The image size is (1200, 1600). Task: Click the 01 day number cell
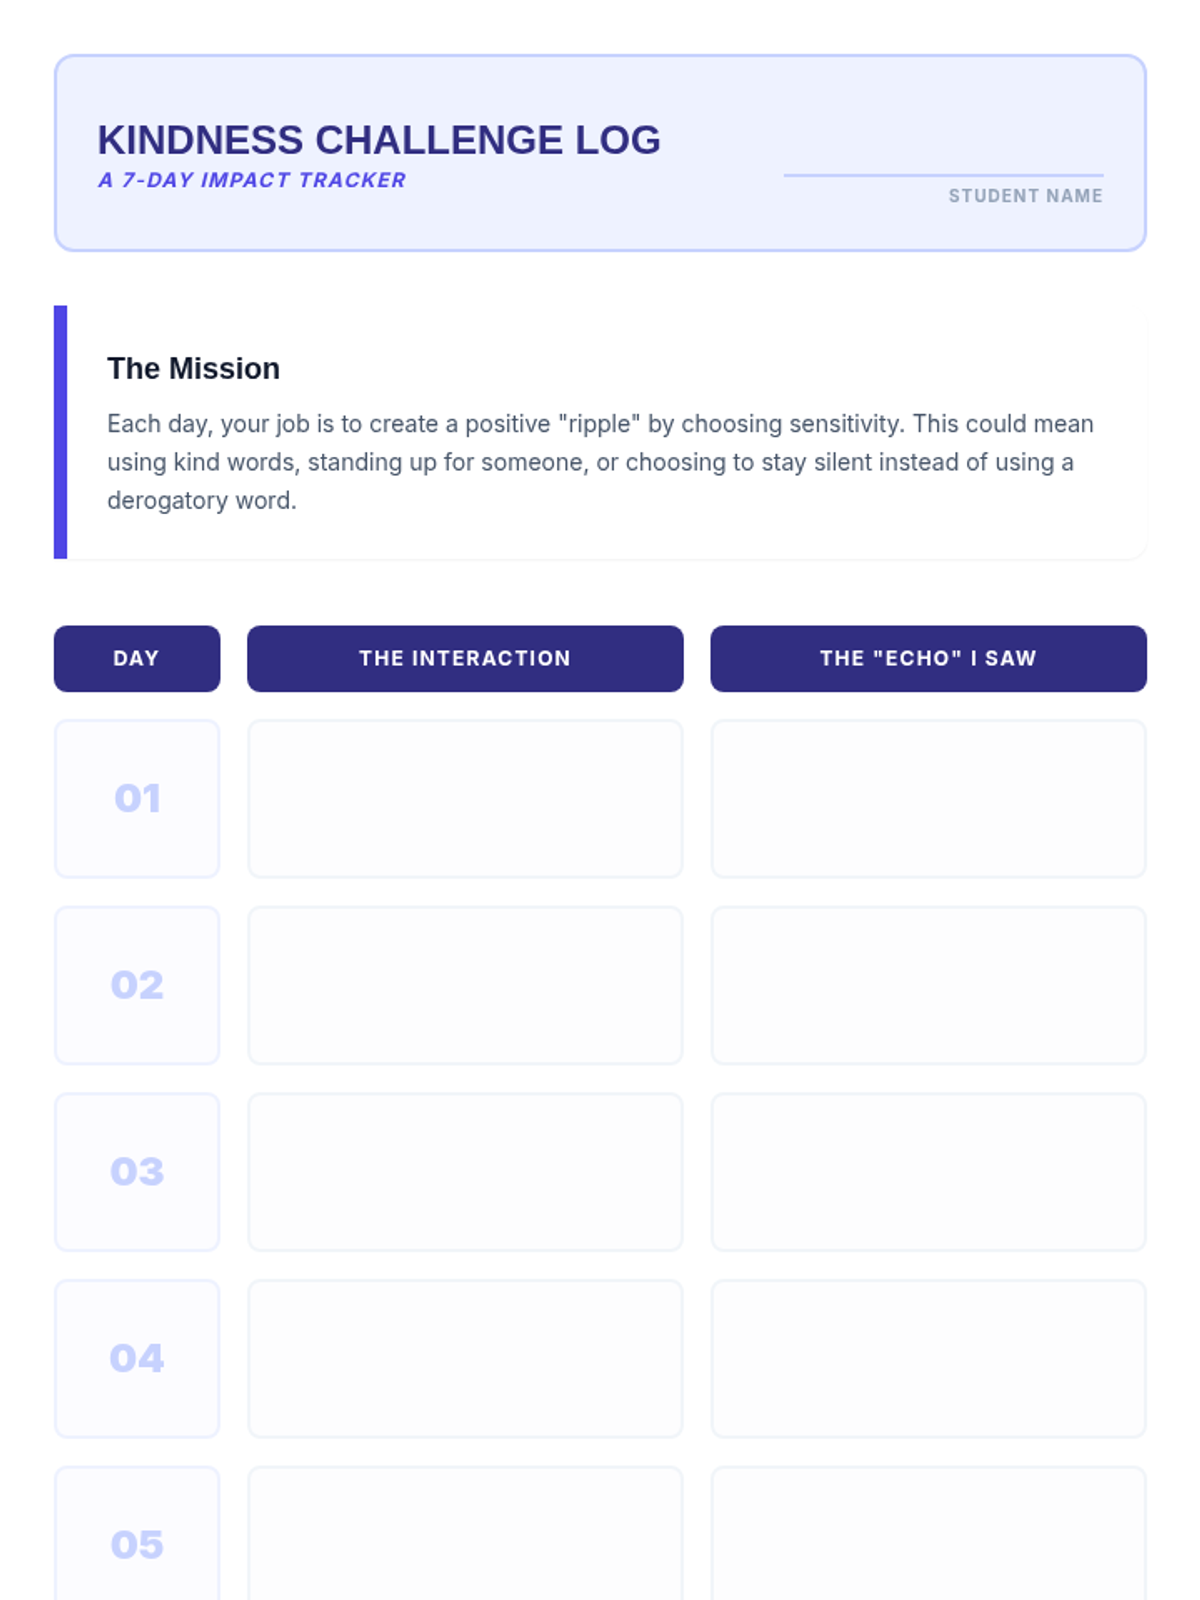pyautogui.click(x=137, y=798)
